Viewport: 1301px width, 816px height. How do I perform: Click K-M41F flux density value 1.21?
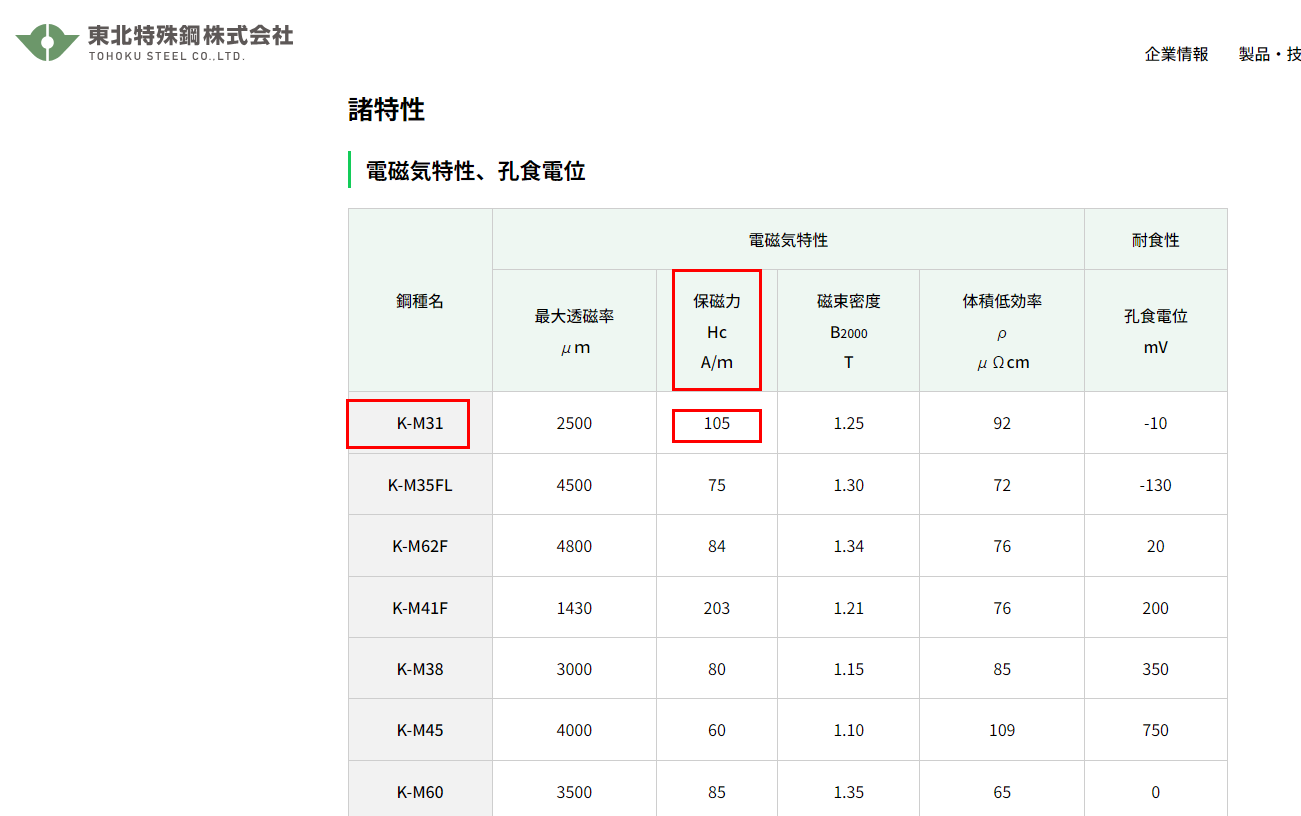pos(848,608)
